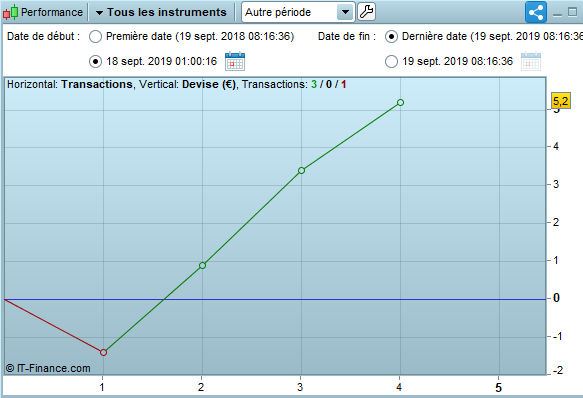Image resolution: width=583 pixels, height=398 pixels.
Task: Click Performance window title
Action: [x=52, y=12]
